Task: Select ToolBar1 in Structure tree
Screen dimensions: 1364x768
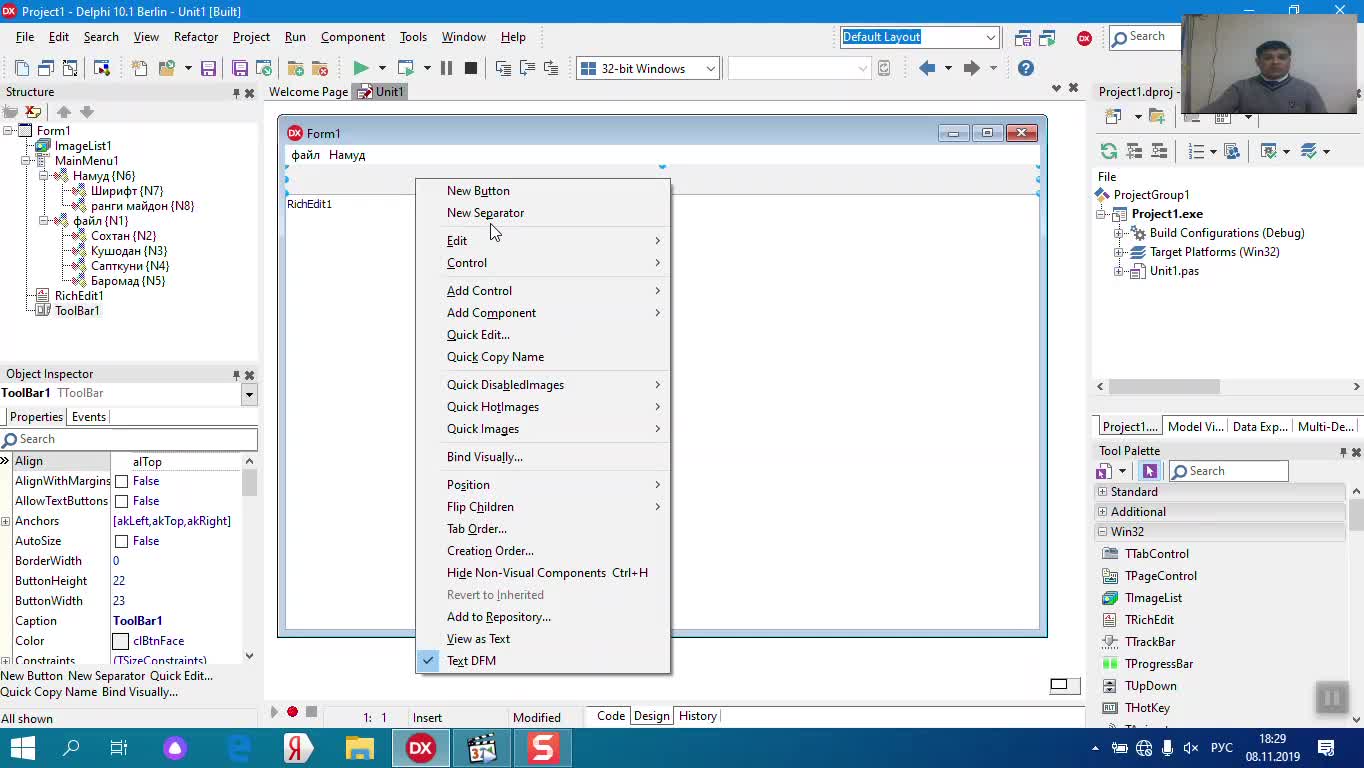Action: point(77,311)
